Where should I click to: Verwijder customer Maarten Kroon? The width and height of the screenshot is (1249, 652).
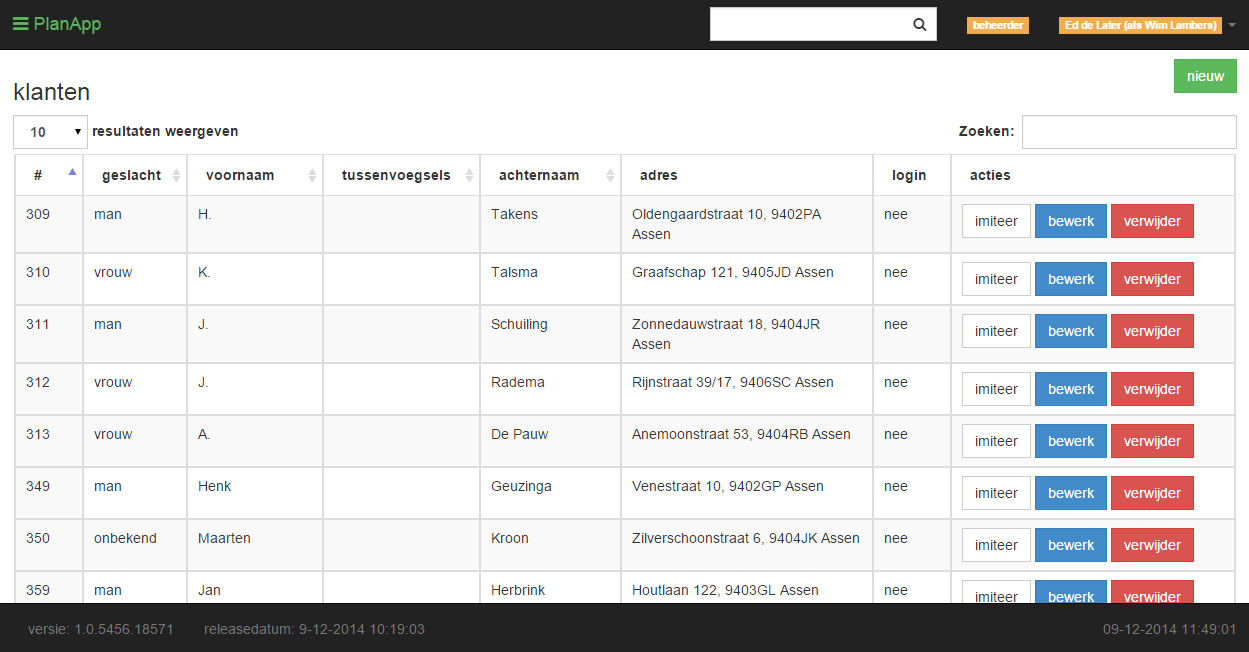(1151, 545)
